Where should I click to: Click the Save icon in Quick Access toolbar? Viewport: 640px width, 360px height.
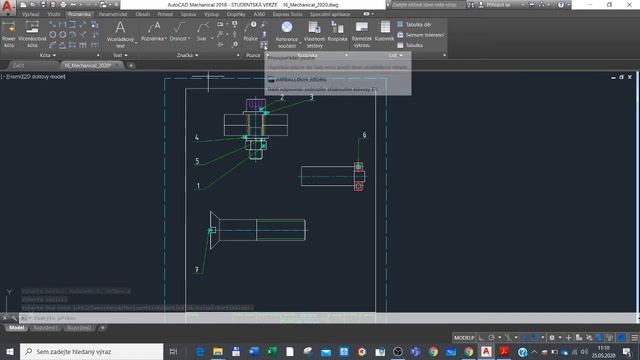point(43,5)
